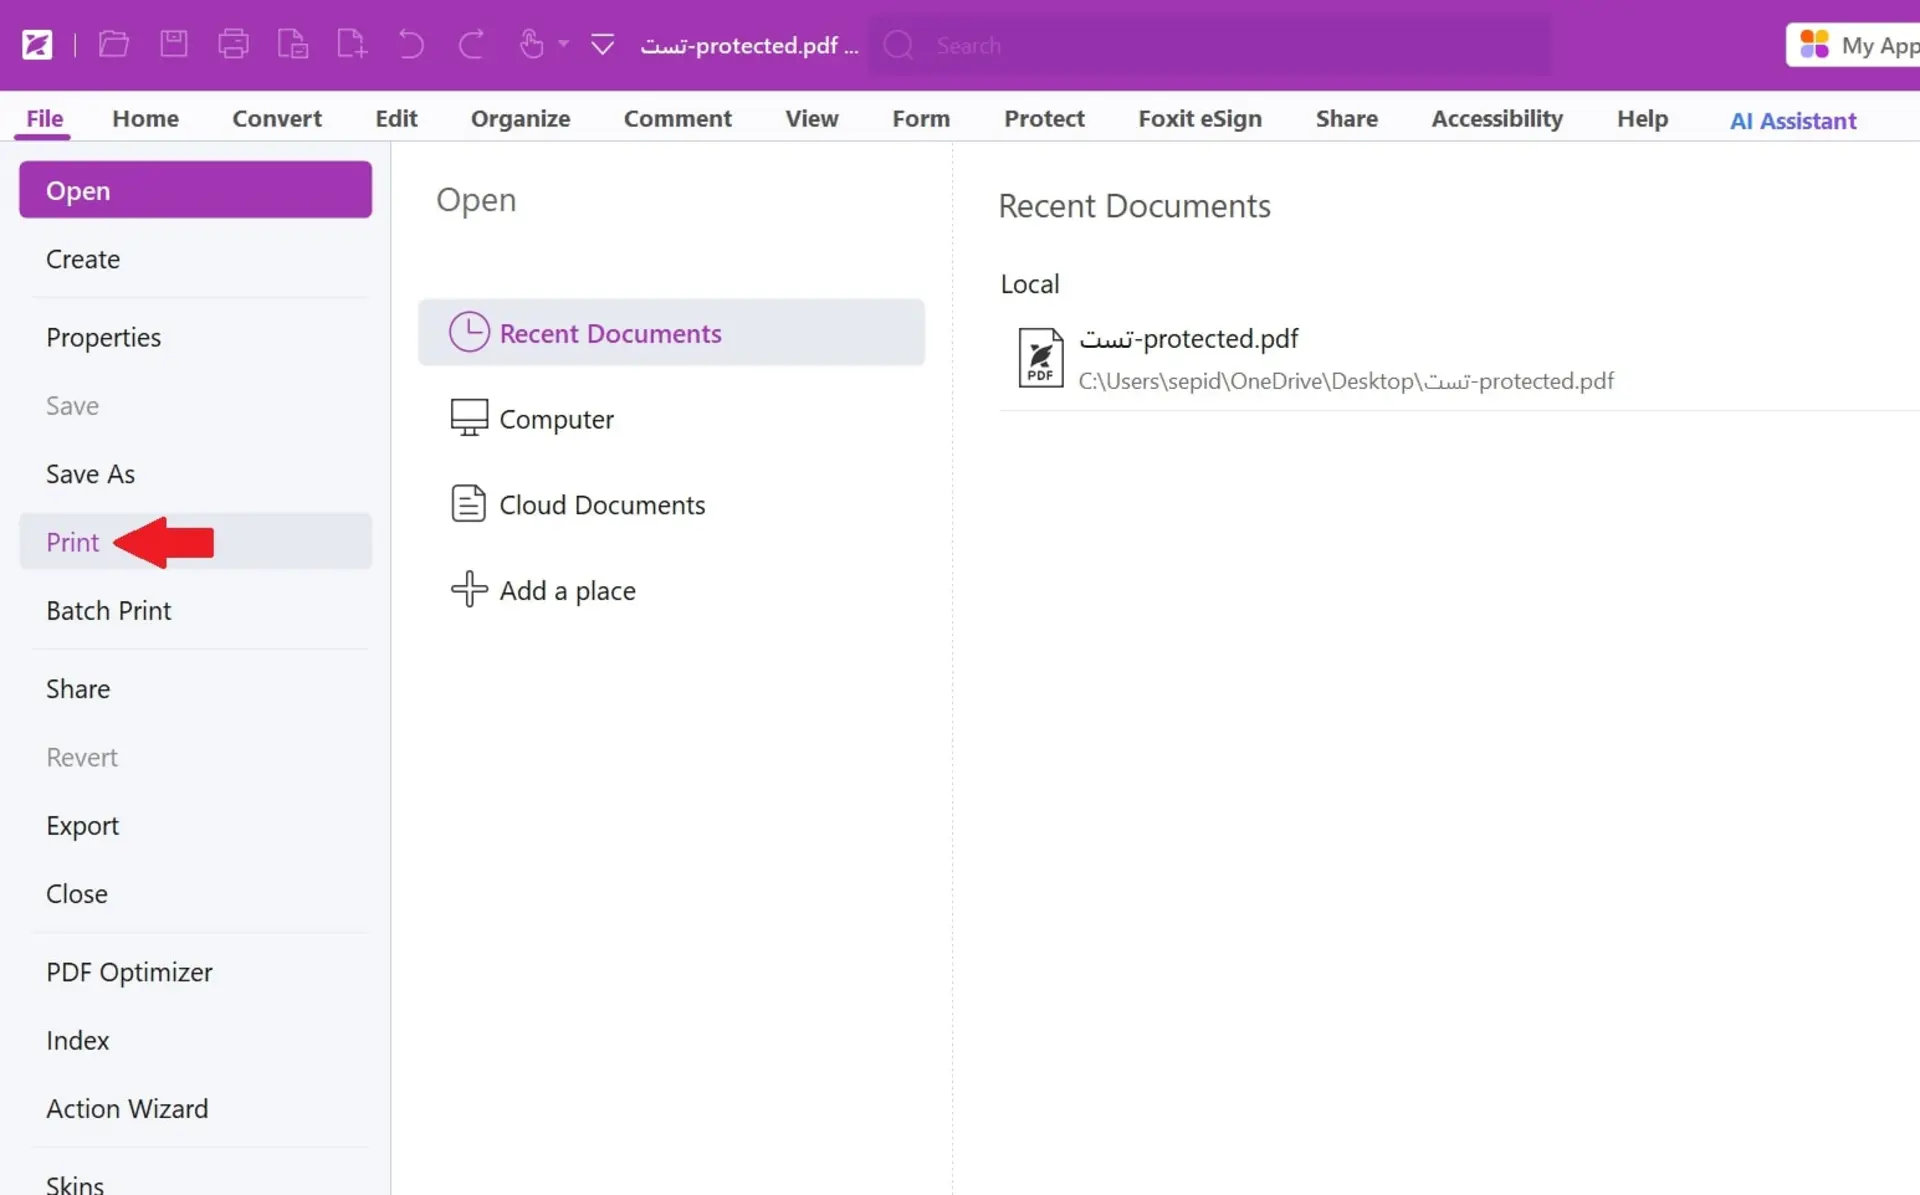Viewport: 1920px width, 1195px height.
Task: Switch to the Home tab
Action: coord(145,118)
